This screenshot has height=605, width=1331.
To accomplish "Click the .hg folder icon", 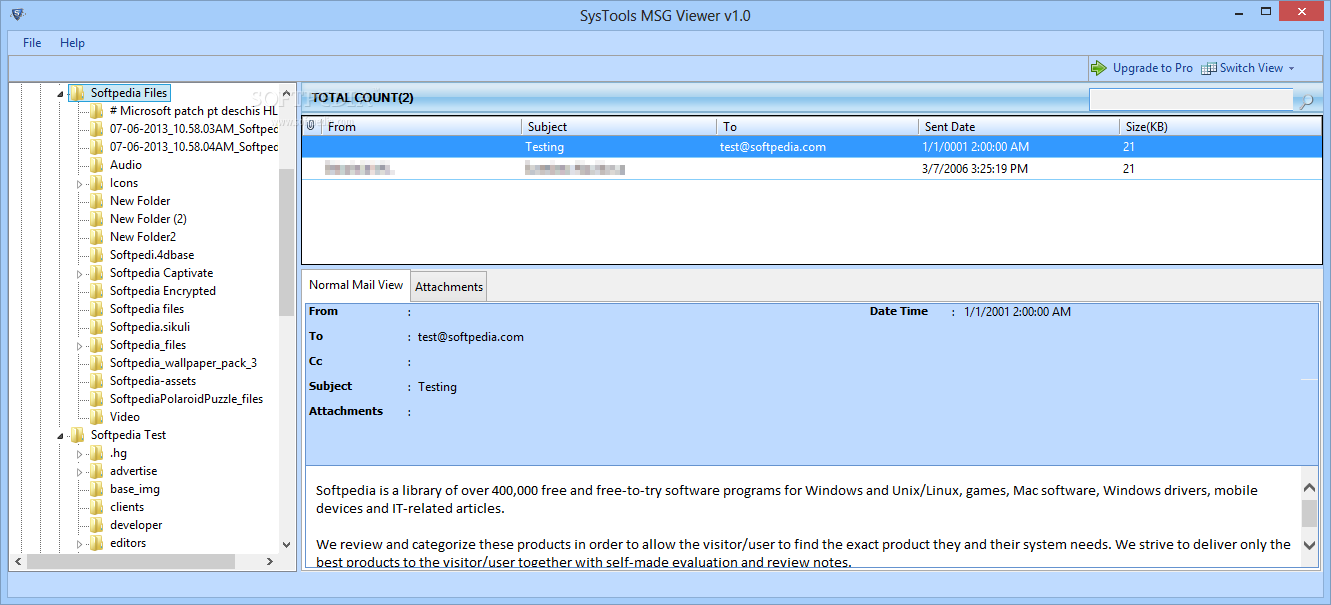I will (96, 453).
